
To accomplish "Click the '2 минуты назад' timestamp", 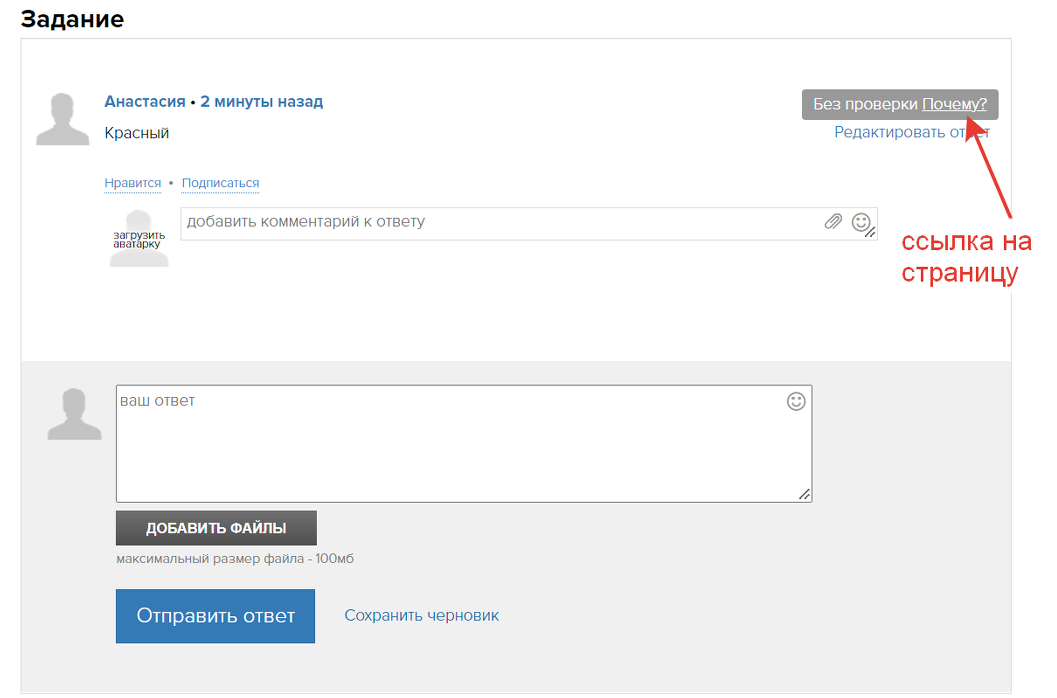I will [261, 102].
